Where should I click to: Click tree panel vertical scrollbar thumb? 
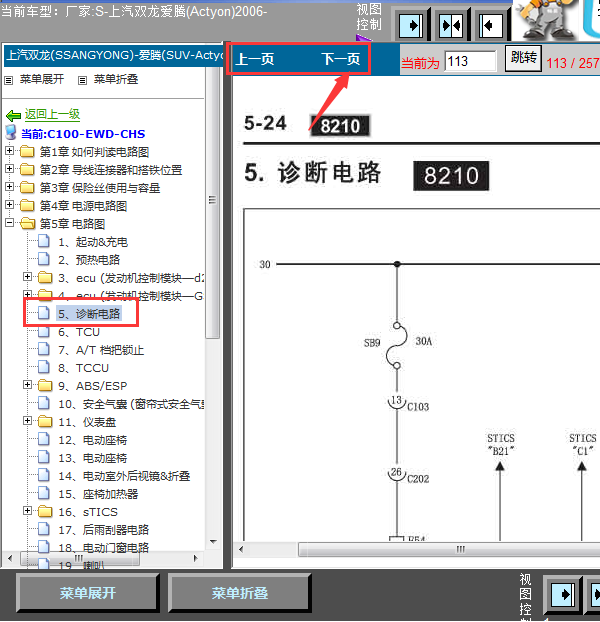point(213,202)
